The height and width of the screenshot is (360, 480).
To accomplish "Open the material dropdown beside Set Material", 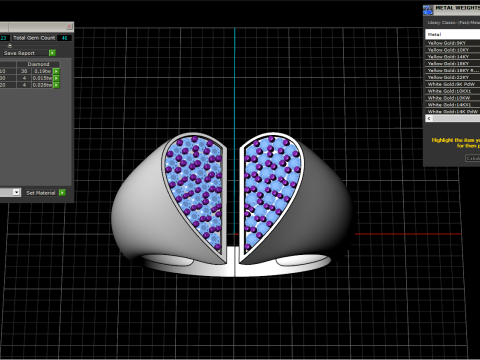I will pyautogui.click(x=16, y=192).
